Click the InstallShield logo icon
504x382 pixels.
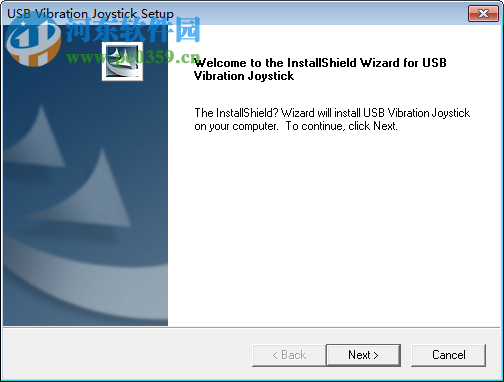(122, 61)
